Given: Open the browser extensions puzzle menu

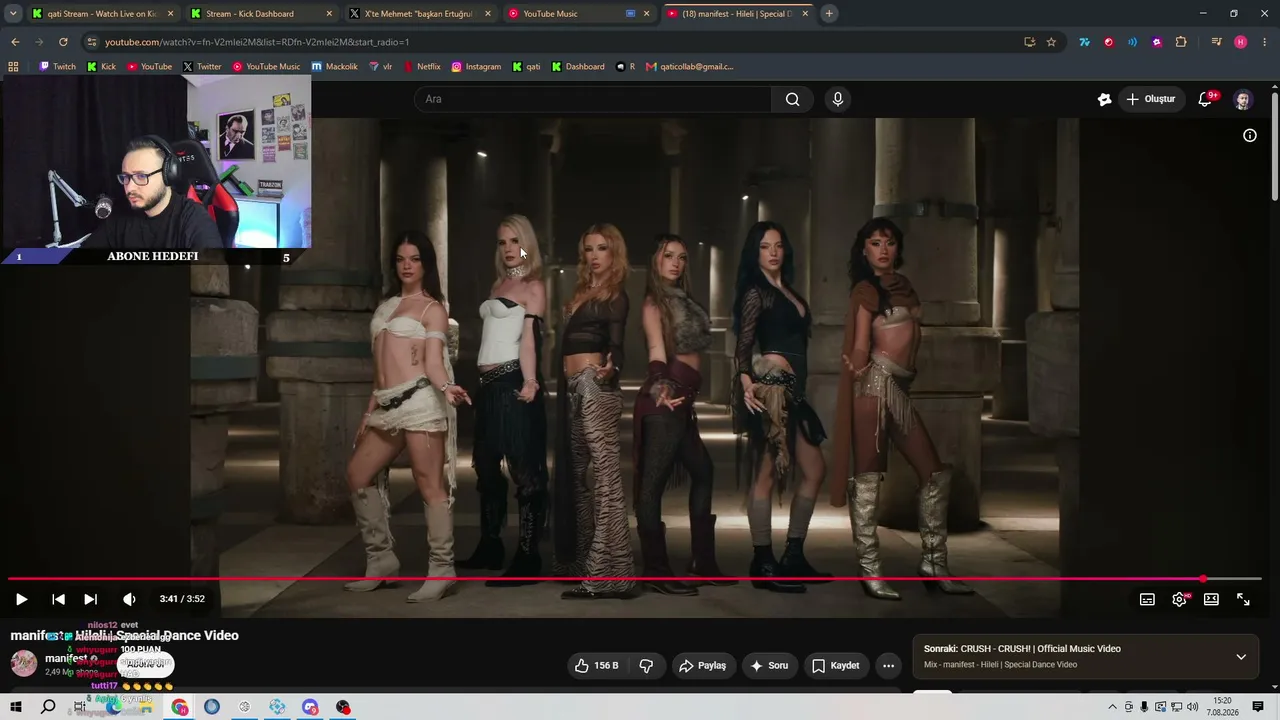Looking at the screenshot, I should point(1181,42).
